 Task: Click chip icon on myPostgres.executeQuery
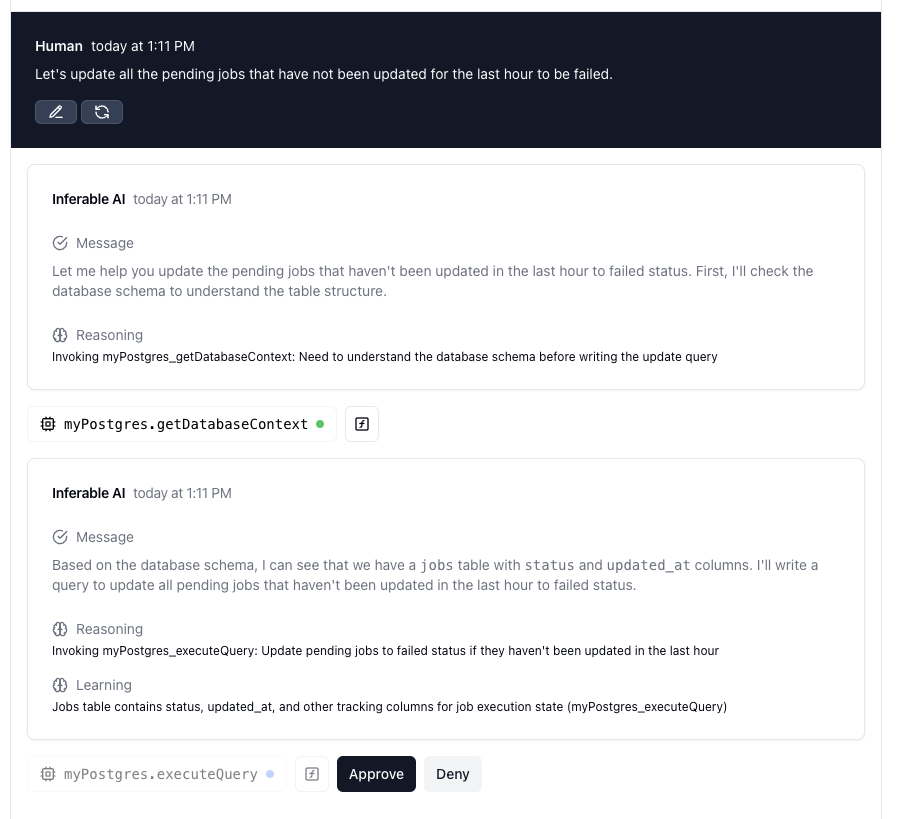click(x=48, y=774)
